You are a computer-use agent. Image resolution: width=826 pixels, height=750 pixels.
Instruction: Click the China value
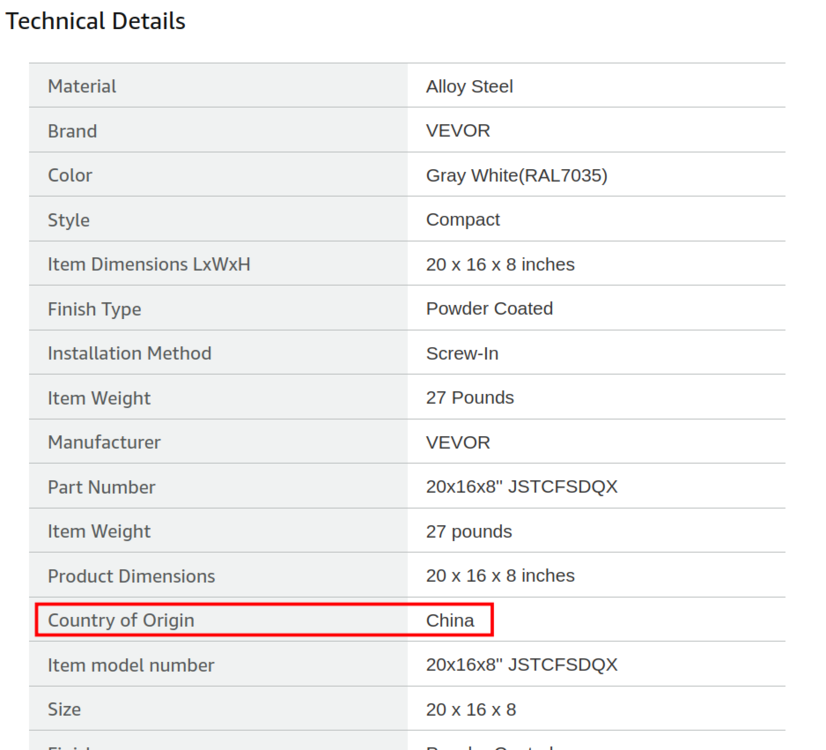(450, 620)
